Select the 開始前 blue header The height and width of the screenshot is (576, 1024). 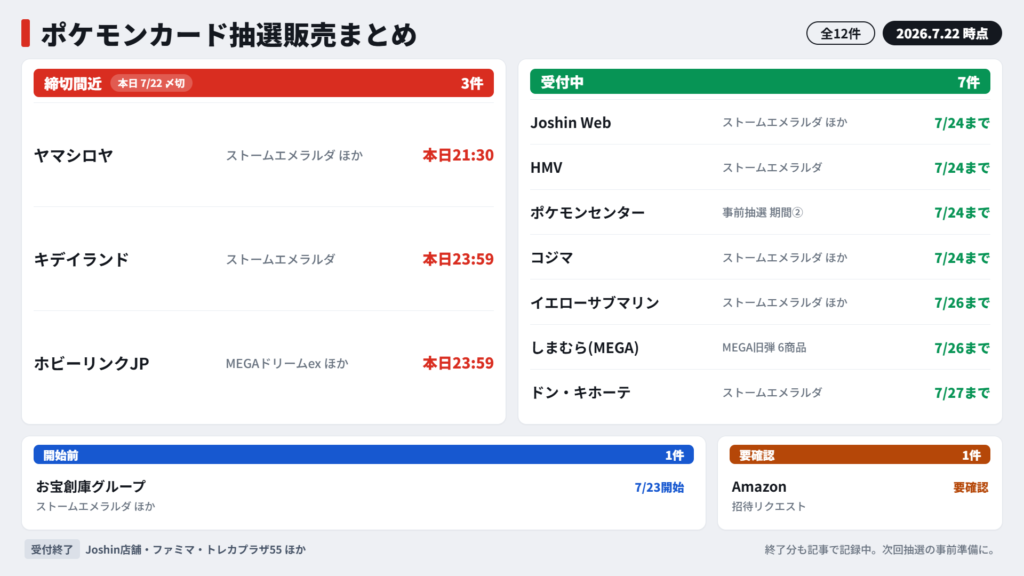[364, 455]
